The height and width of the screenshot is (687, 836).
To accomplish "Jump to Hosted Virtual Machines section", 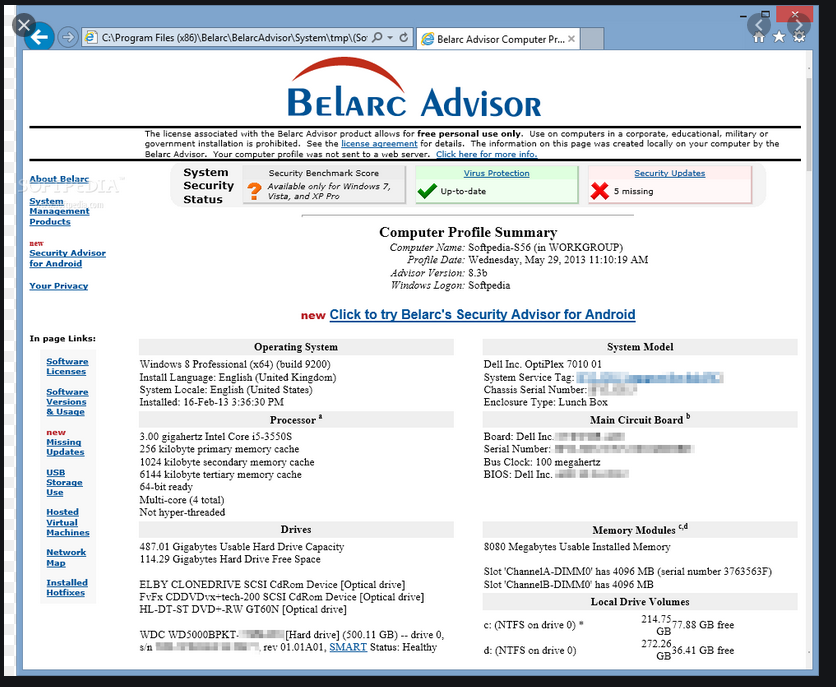I will [68, 522].
